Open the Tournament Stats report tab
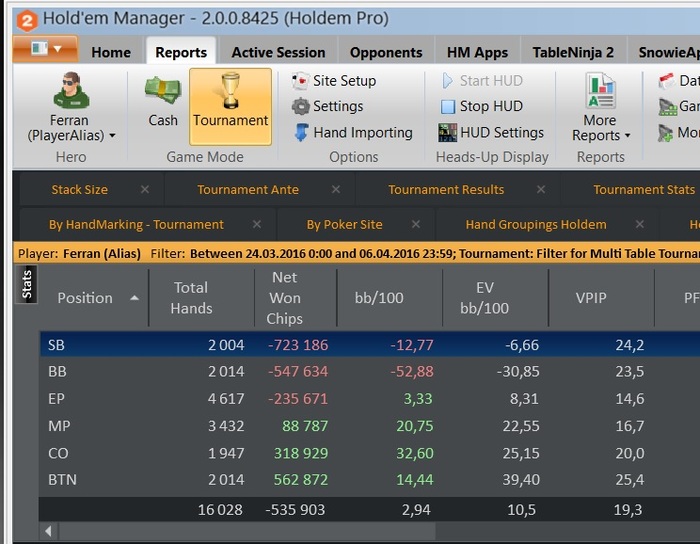The height and width of the screenshot is (544, 700). (x=644, y=190)
